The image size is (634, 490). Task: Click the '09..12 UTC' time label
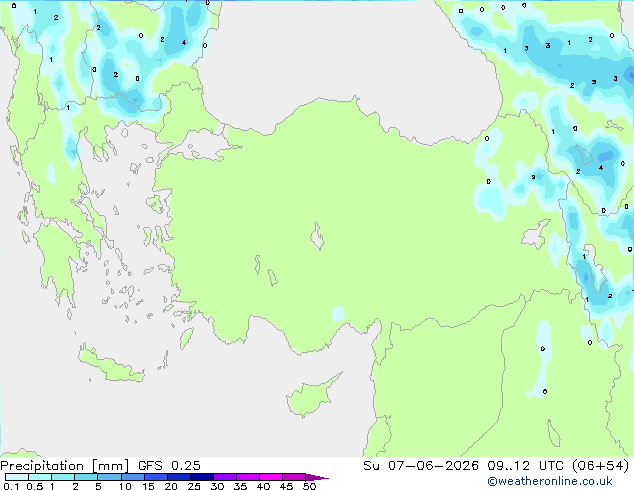(526, 465)
